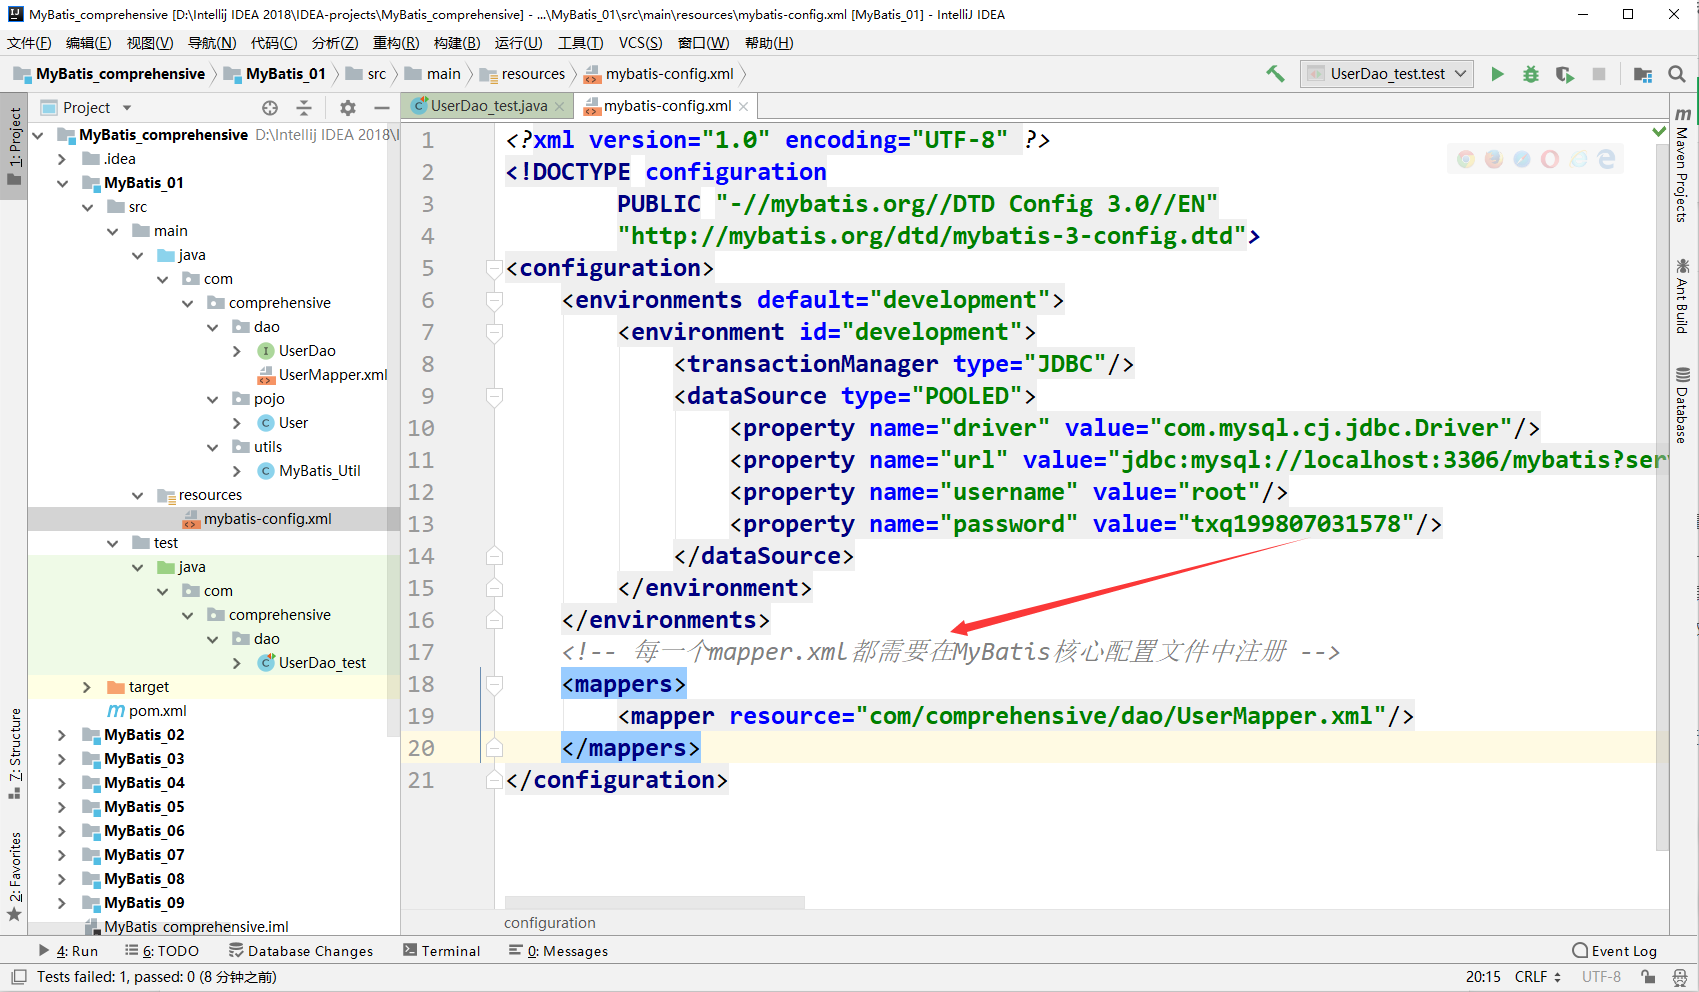
Task: Open the run configuration dropdown UserDao_test.test
Action: click(x=1387, y=74)
